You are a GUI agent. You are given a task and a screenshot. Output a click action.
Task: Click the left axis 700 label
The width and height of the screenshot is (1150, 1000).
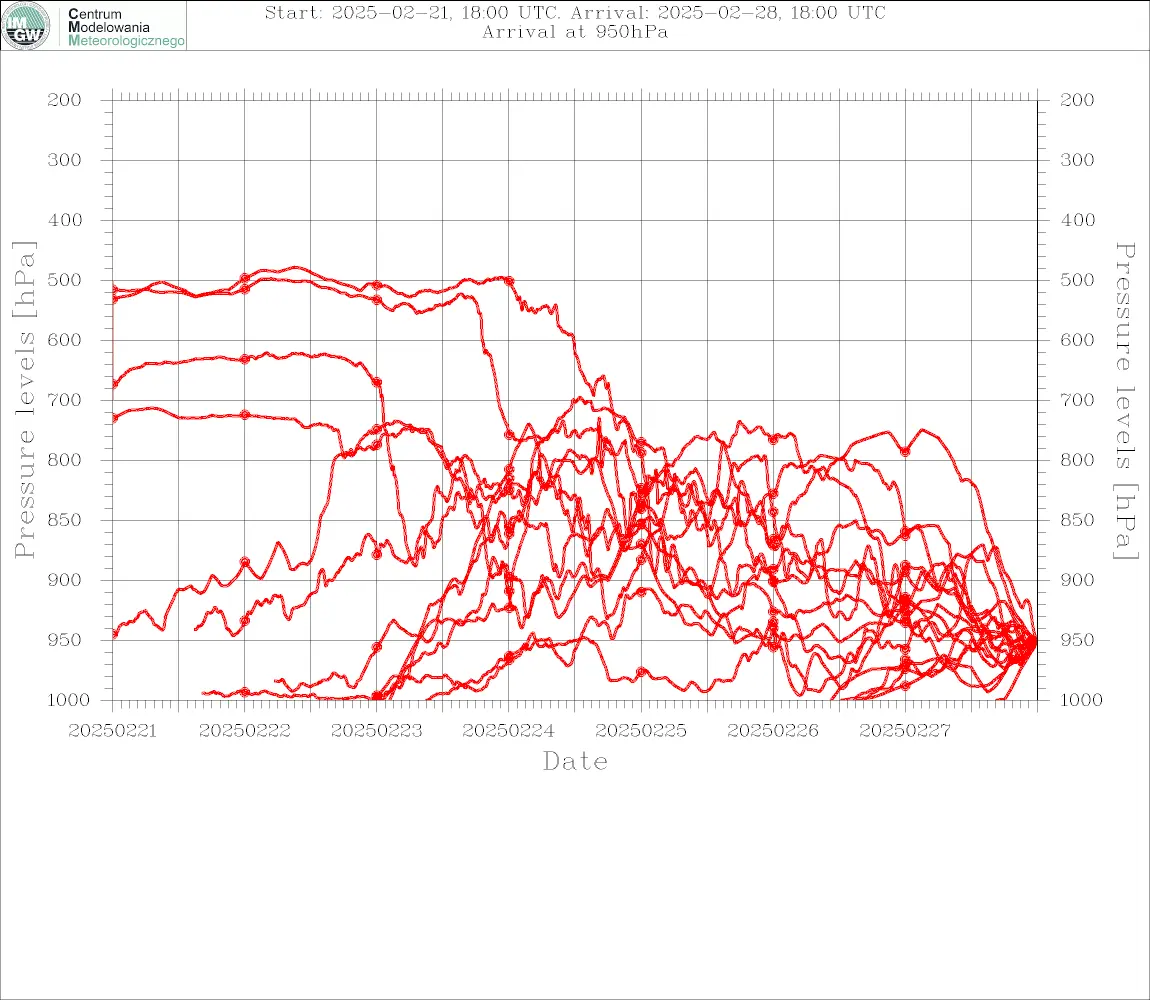(65, 401)
